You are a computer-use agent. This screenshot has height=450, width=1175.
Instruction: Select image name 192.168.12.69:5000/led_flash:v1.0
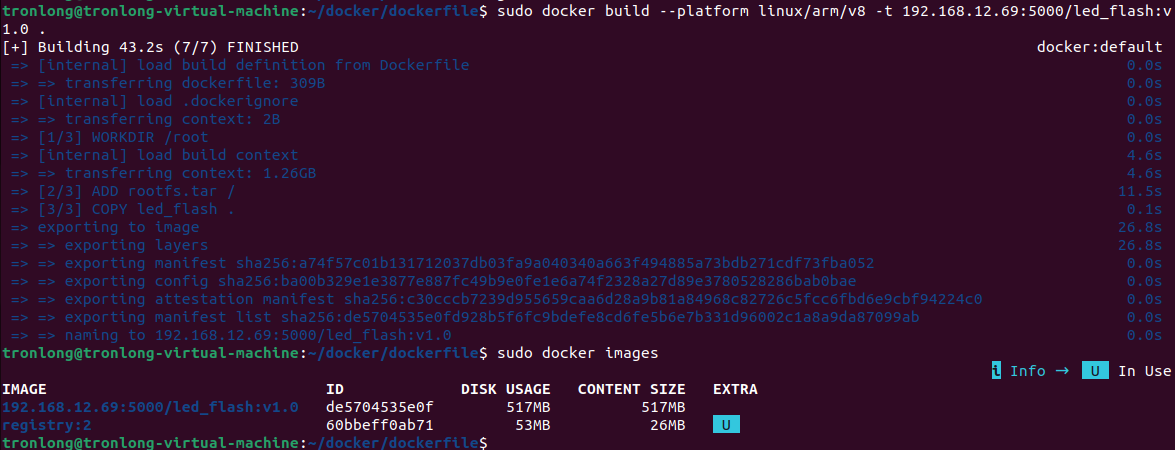click(151, 407)
